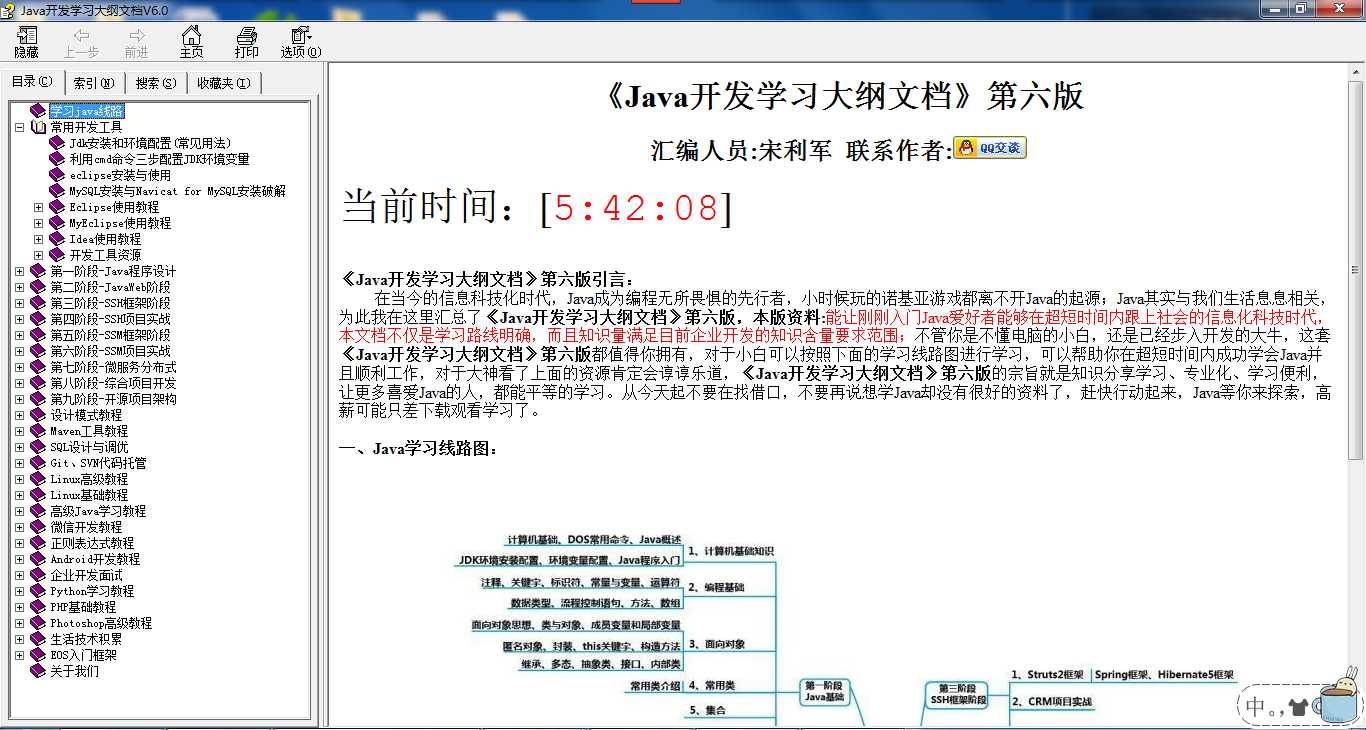Select Android开发教程 entry
The width and height of the screenshot is (1366, 730).
[95, 559]
